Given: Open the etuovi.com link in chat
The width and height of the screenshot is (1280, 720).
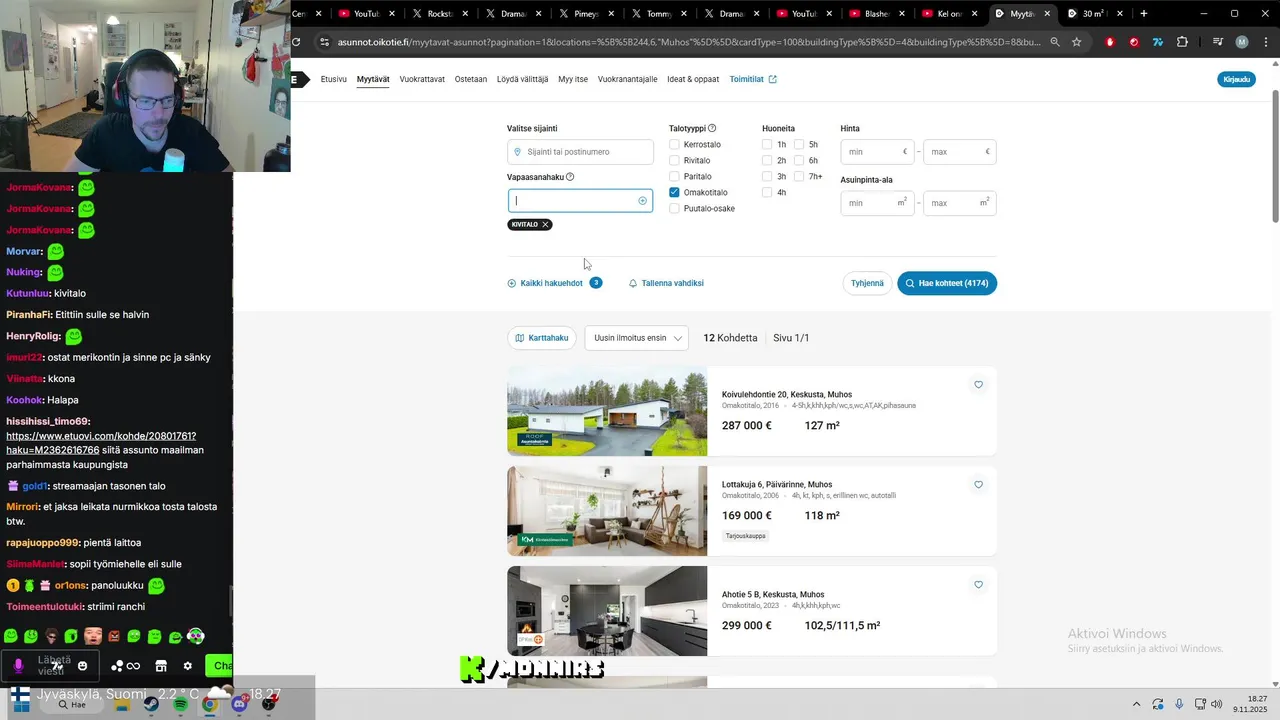Looking at the screenshot, I should pos(101,443).
